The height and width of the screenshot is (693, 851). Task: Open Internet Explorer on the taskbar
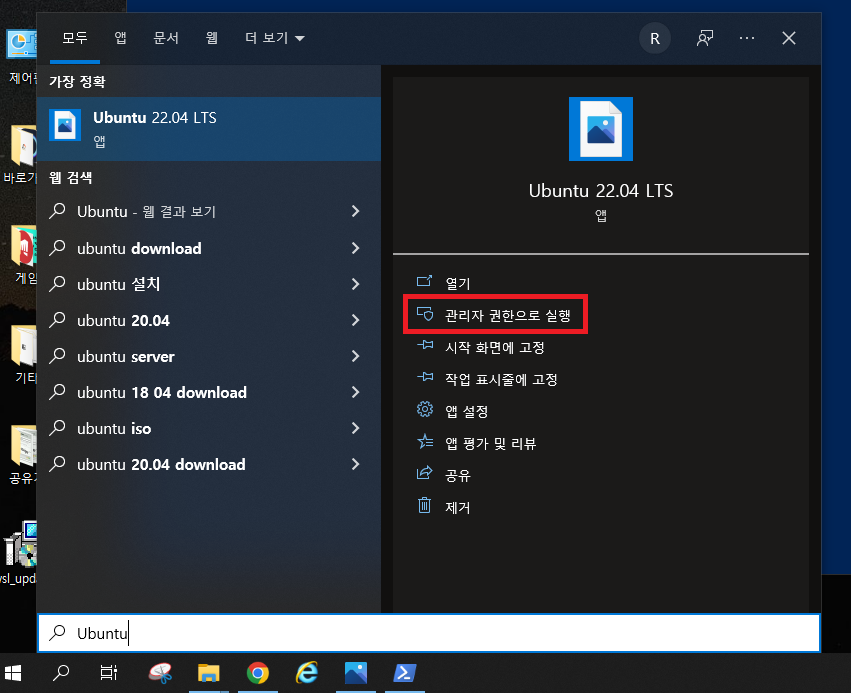click(x=307, y=673)
